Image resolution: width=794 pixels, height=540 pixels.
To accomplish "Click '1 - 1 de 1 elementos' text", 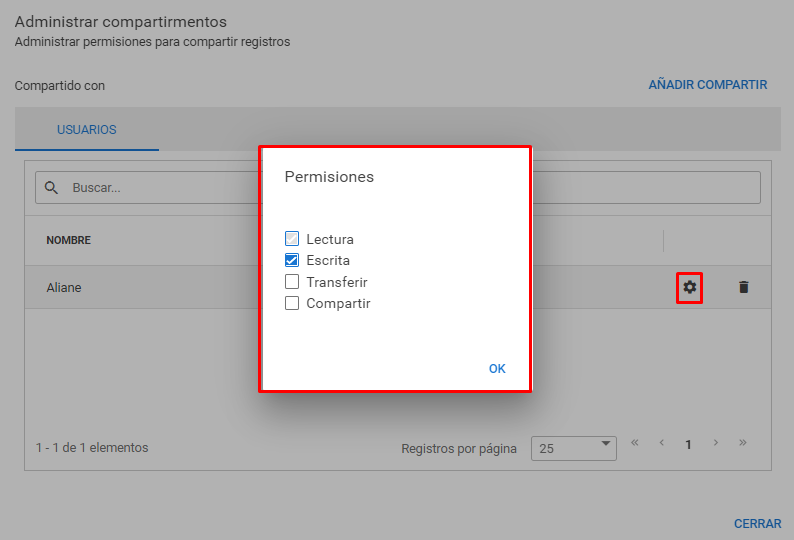I will pos(92,448).
